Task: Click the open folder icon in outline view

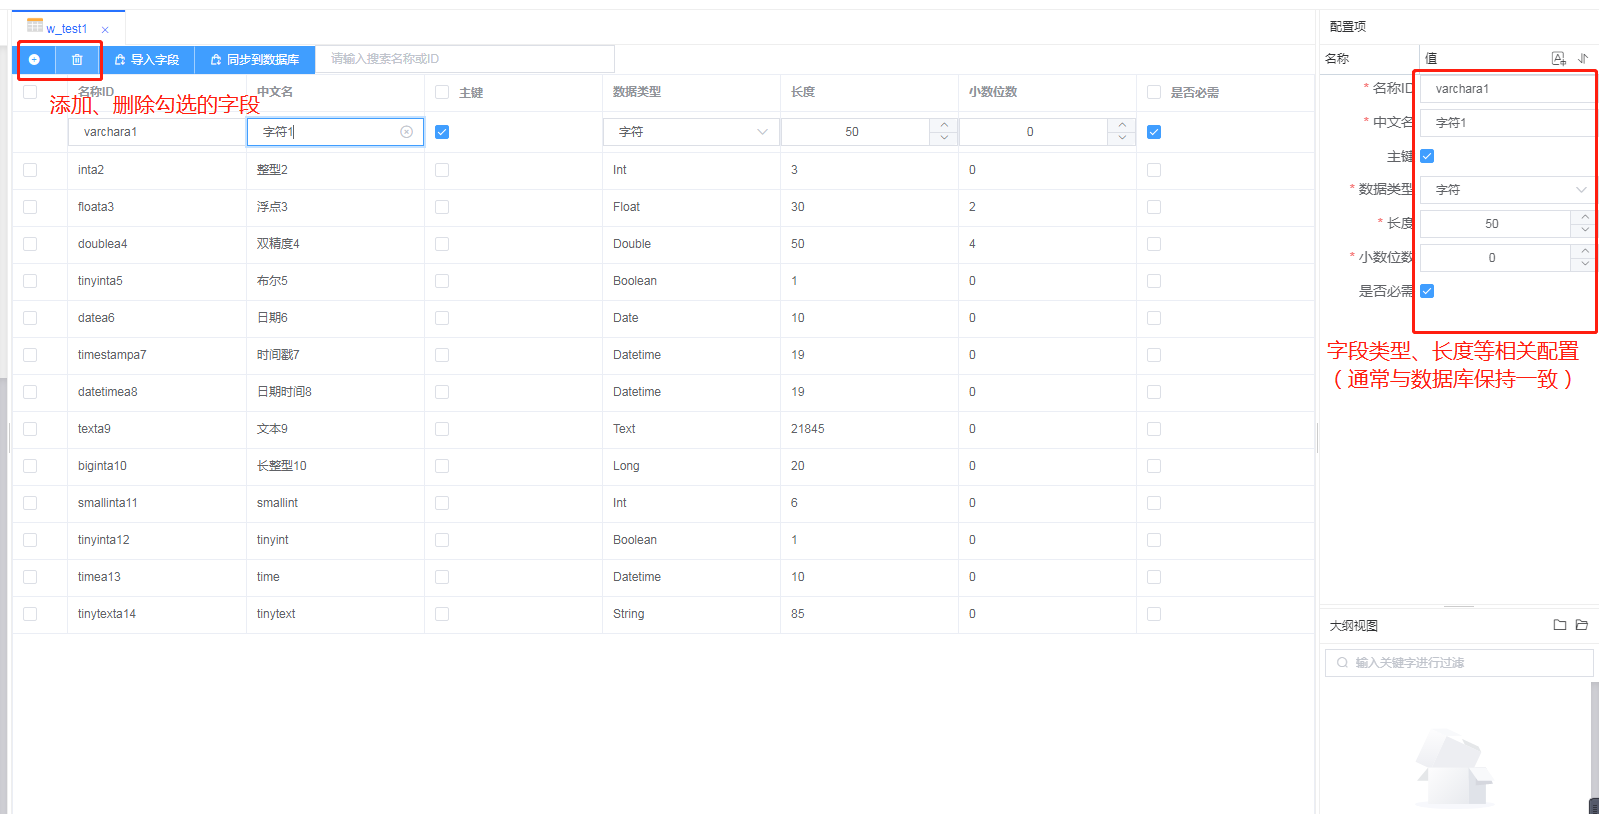Action: pyautogui.click(x=1582, y=625)
